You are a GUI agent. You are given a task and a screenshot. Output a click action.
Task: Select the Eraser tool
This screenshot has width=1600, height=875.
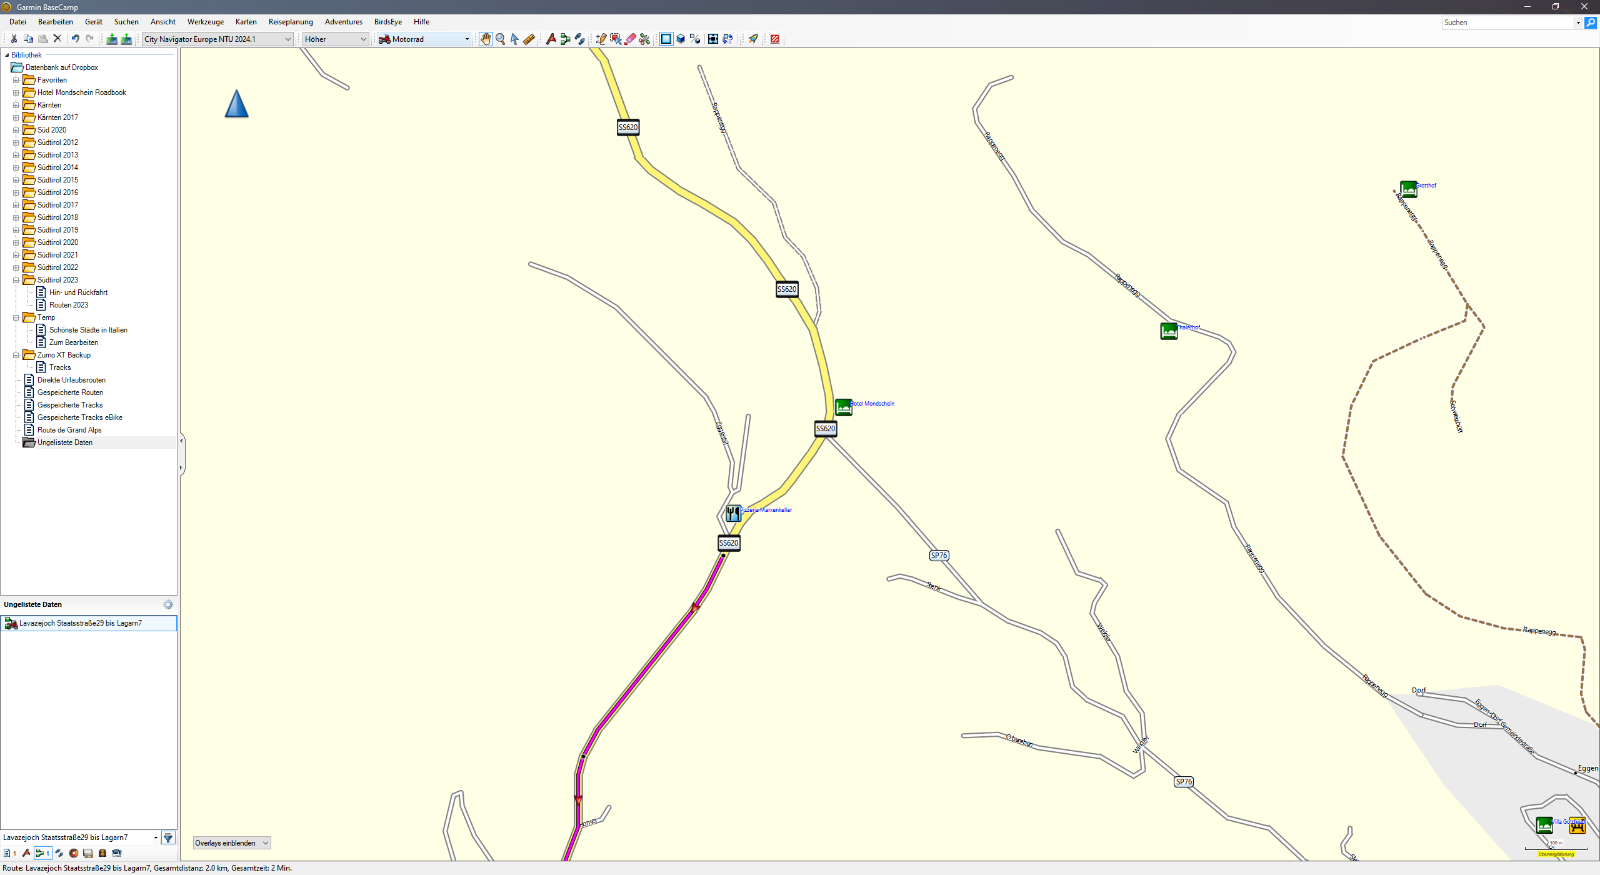point(630,39)
